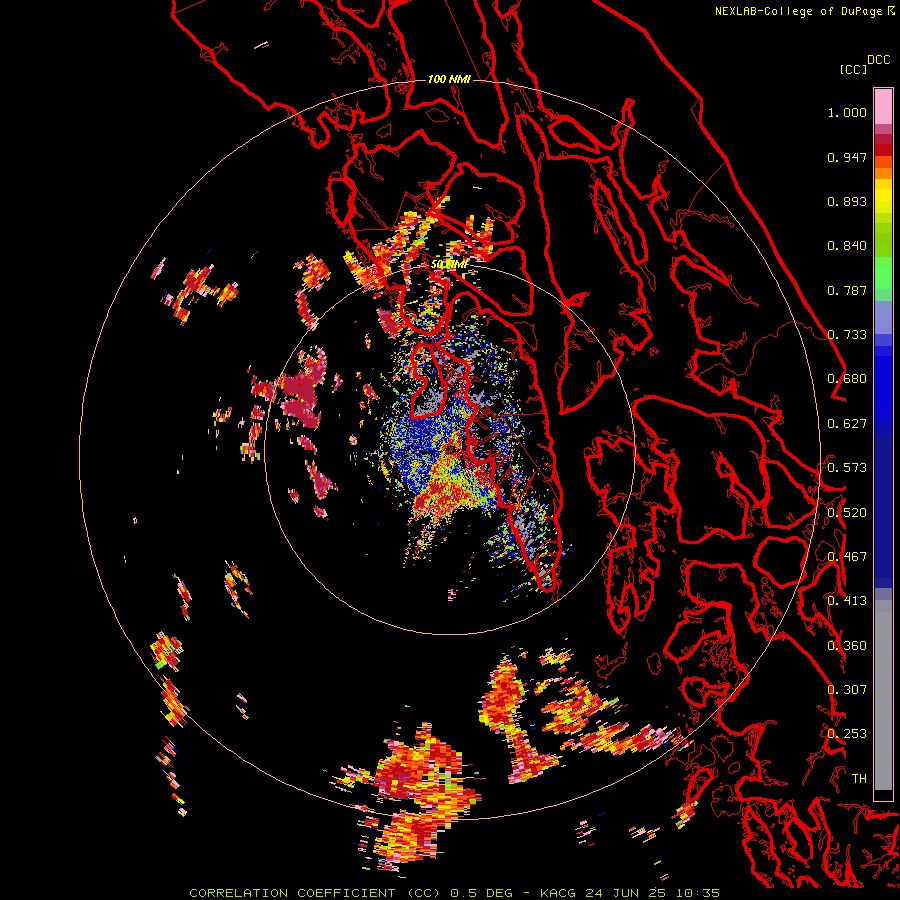Click the 0.573 value on the color scale
The height and width of the screenshot is (900, 900).
(847, 468)
